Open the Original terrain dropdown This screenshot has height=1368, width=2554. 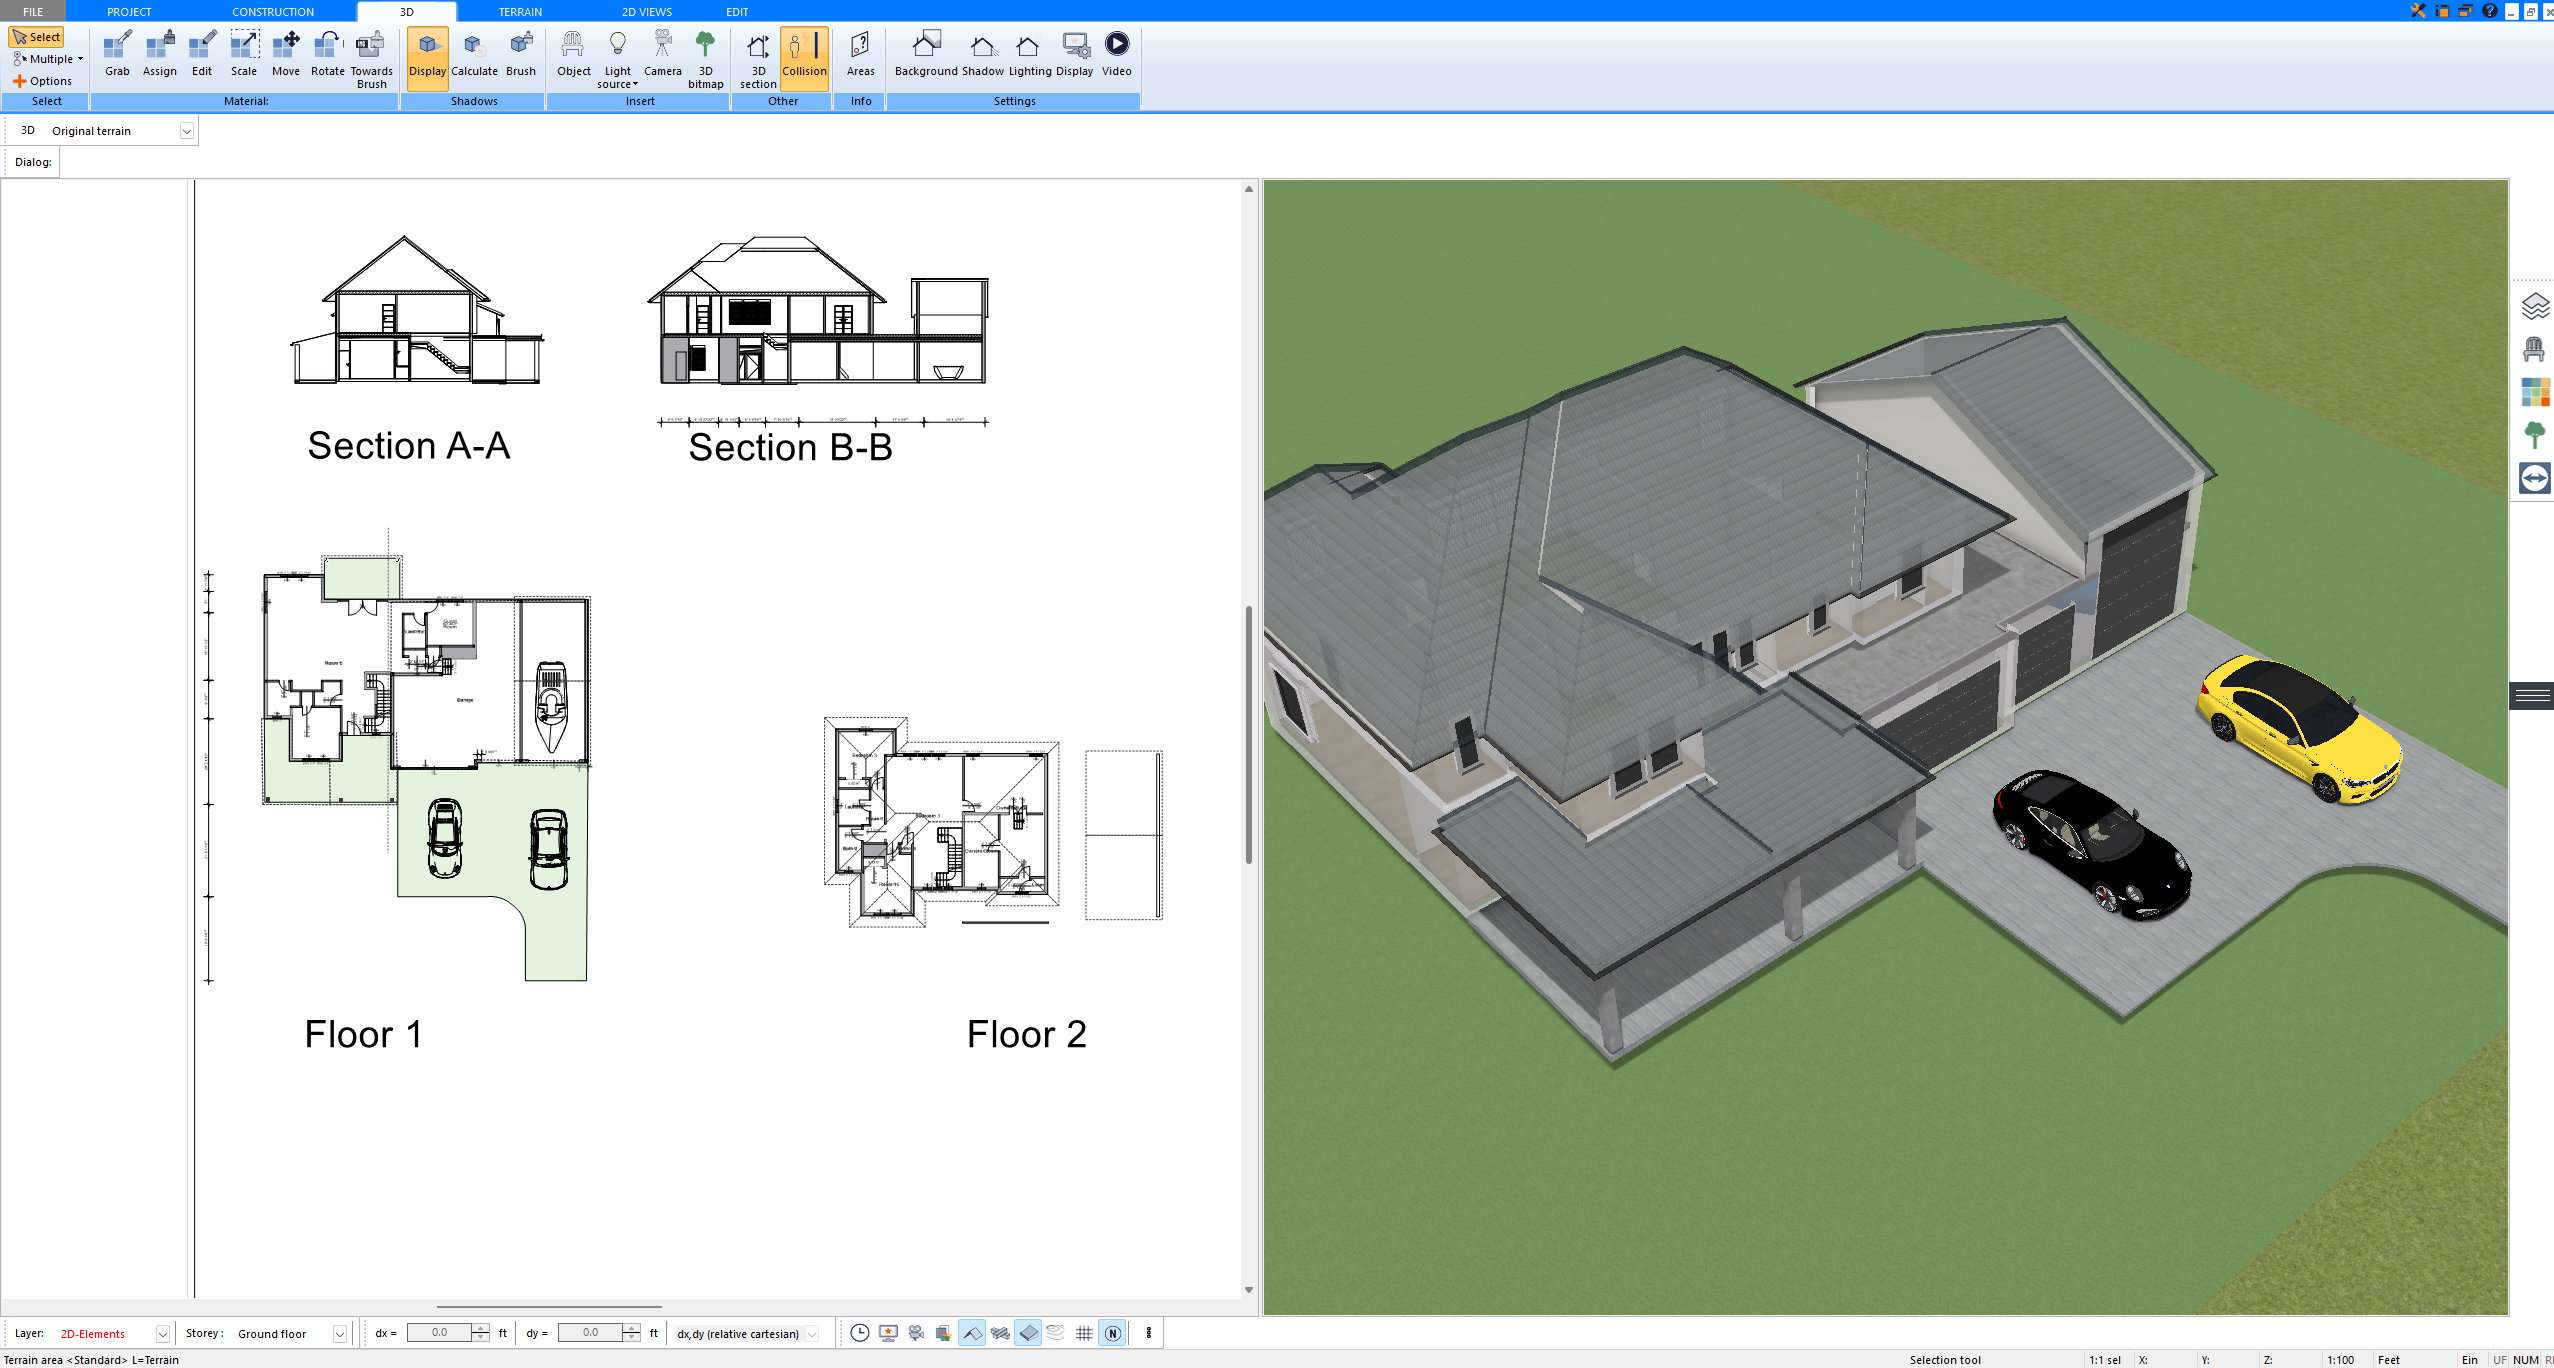coord(188,130)
